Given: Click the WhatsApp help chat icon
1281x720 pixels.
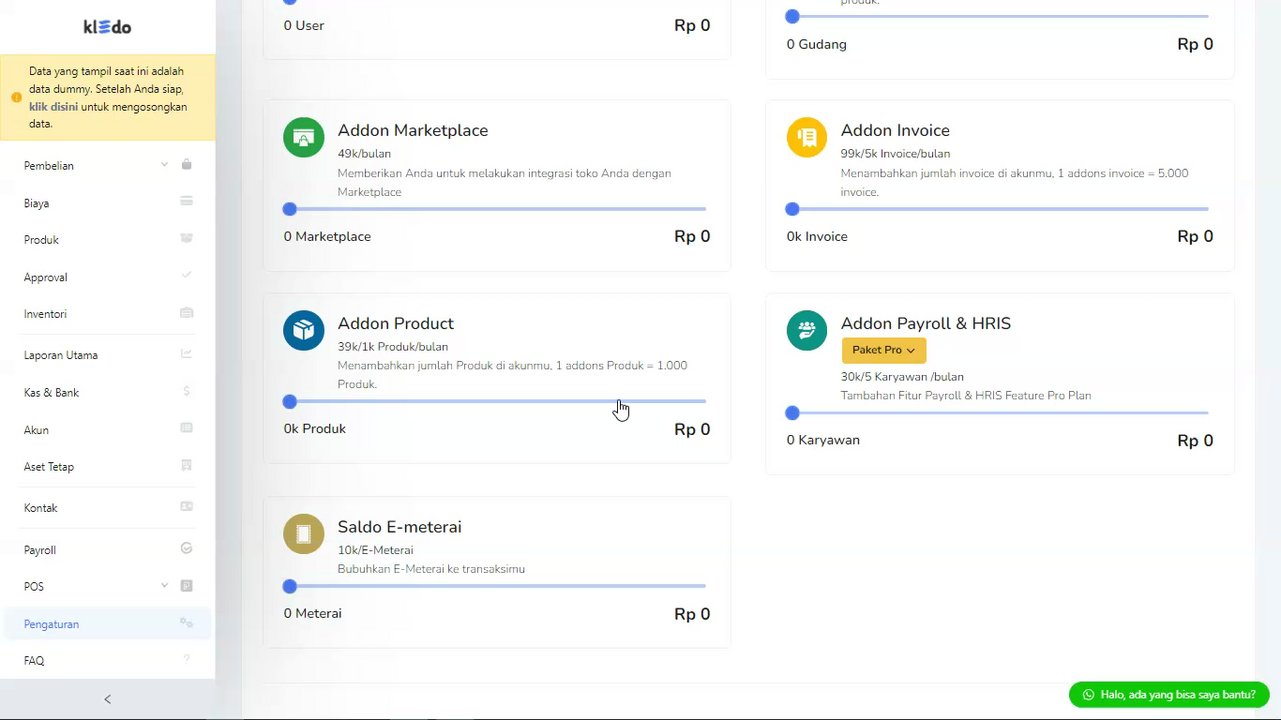Looking at the screenshot, I should tap(1088, 694).
